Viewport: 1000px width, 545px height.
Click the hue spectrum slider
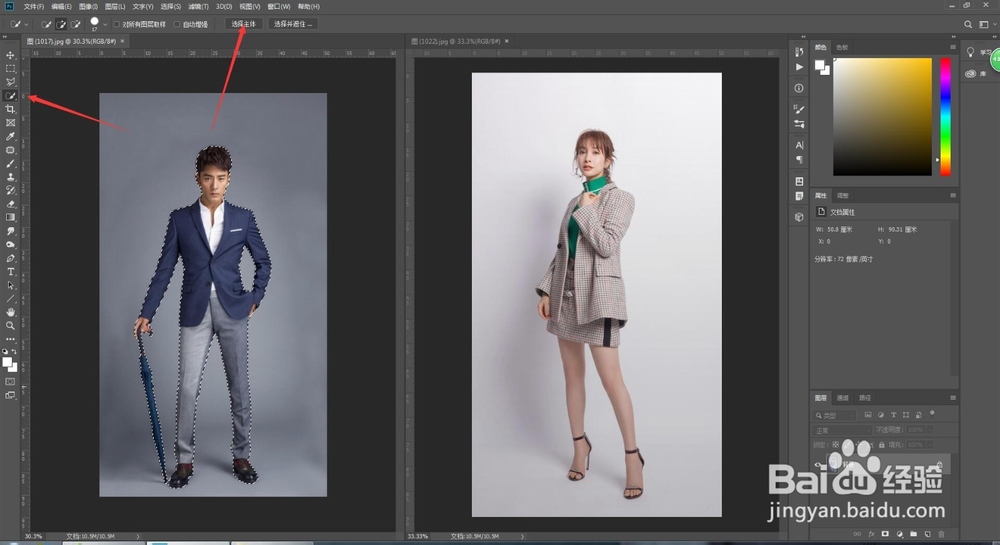point(945,117)
